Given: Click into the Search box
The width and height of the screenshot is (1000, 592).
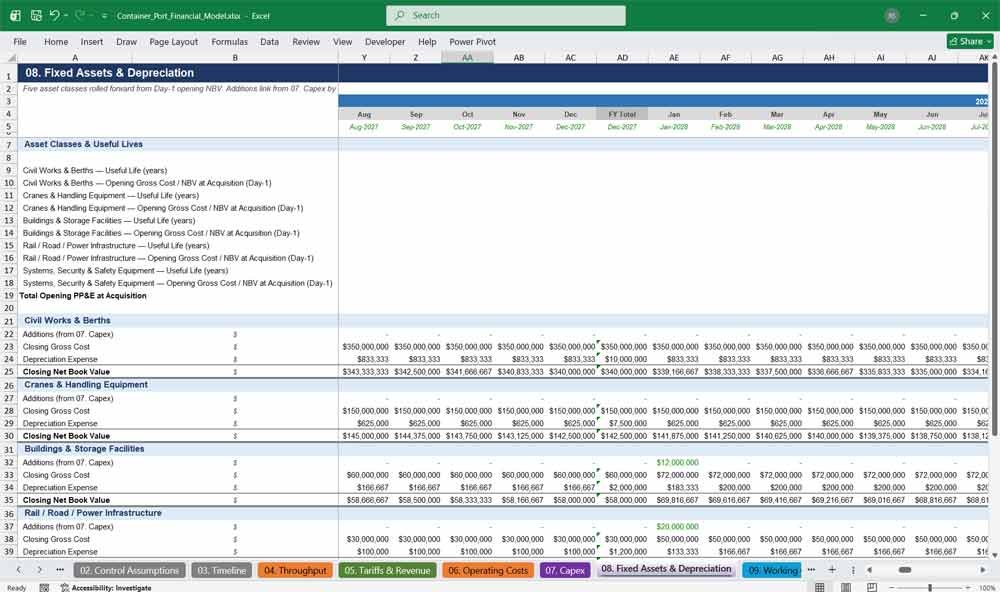Looking at the screenshot, I should [506, 15].
